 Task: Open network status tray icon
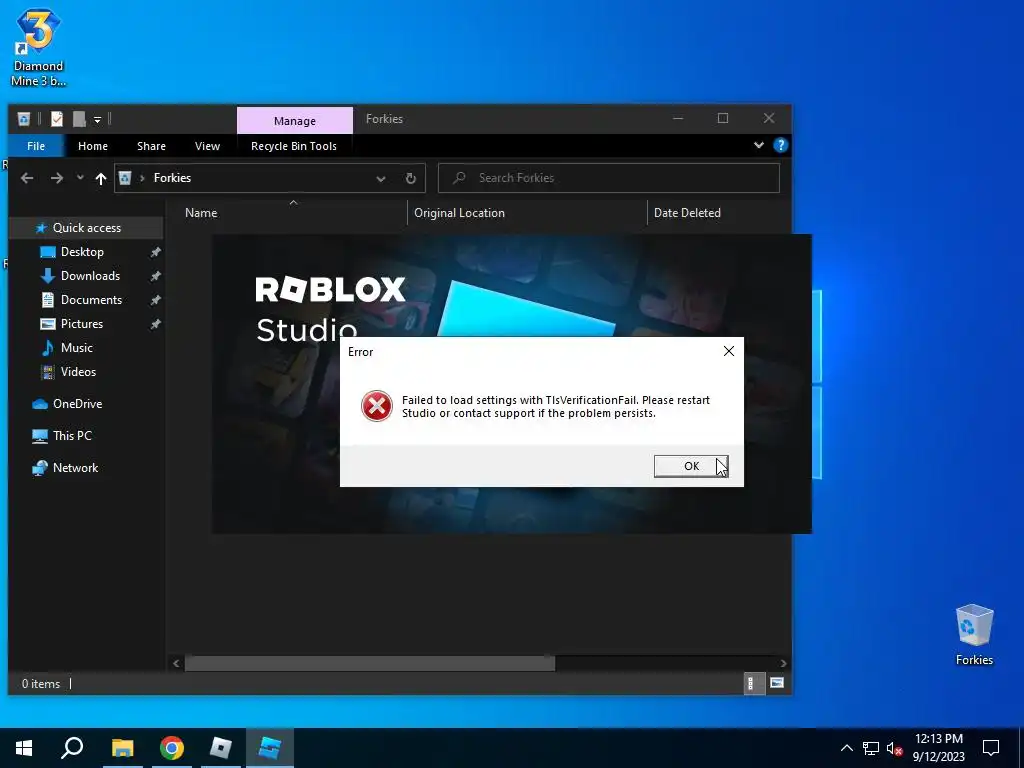pyautogui.click(x=871, y=748)
